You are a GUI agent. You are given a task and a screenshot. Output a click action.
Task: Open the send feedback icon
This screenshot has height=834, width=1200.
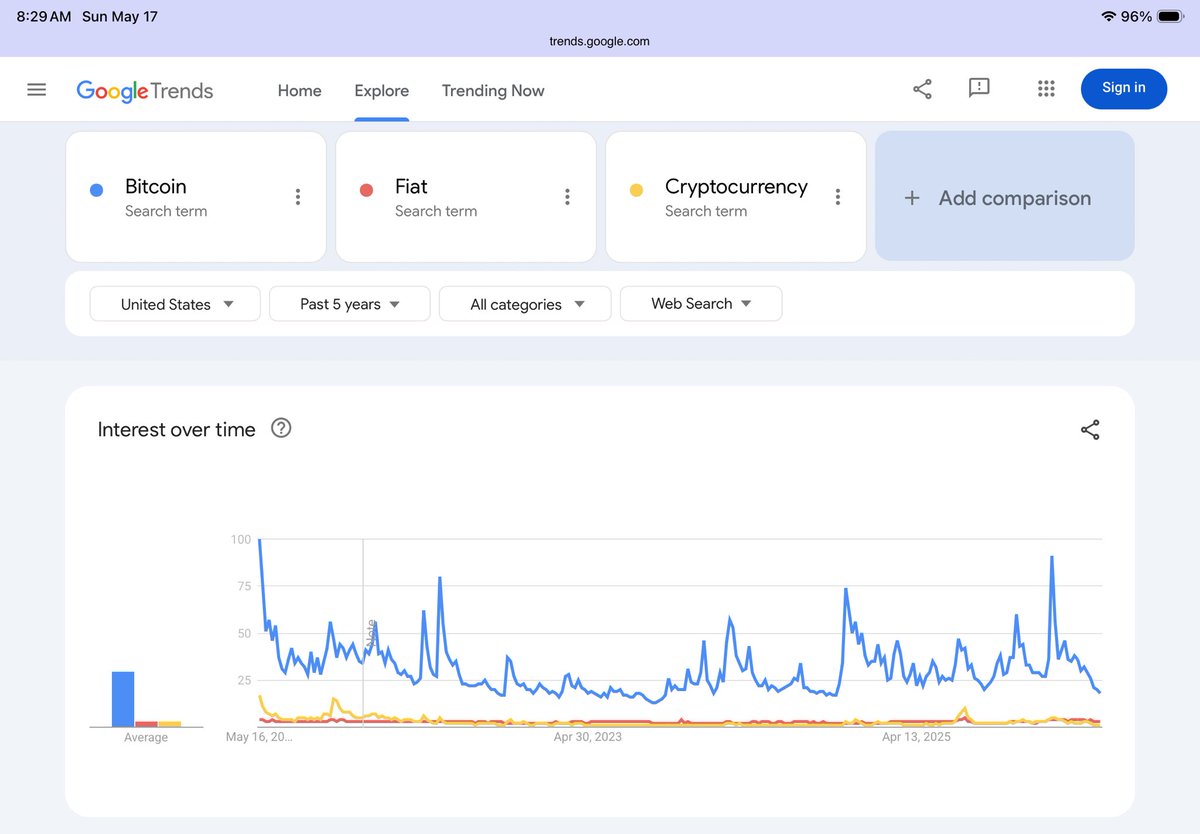coord(979,88)
